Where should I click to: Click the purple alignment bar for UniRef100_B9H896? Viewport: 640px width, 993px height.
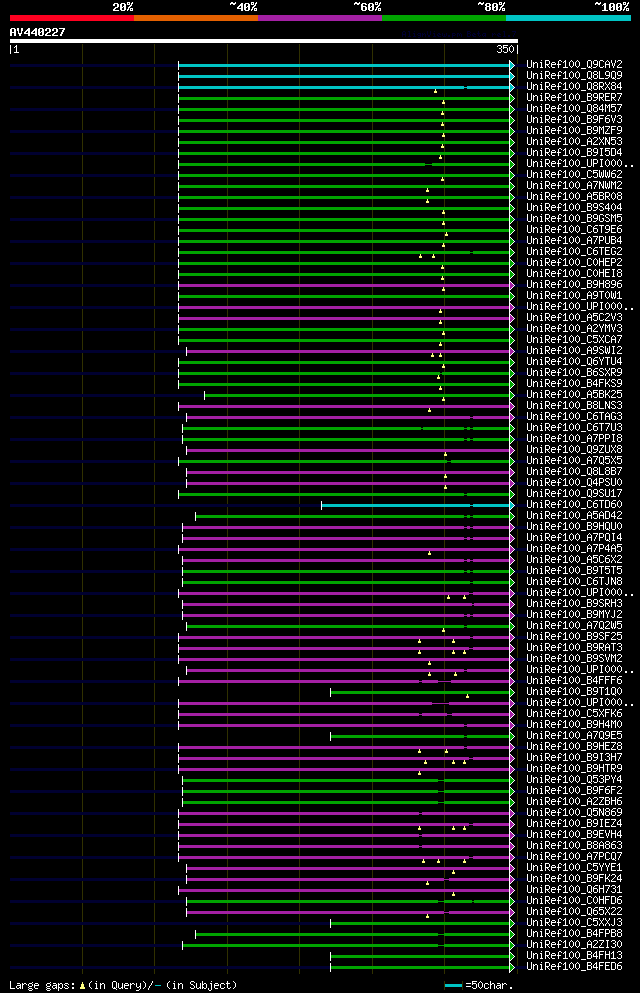(345, 286)
